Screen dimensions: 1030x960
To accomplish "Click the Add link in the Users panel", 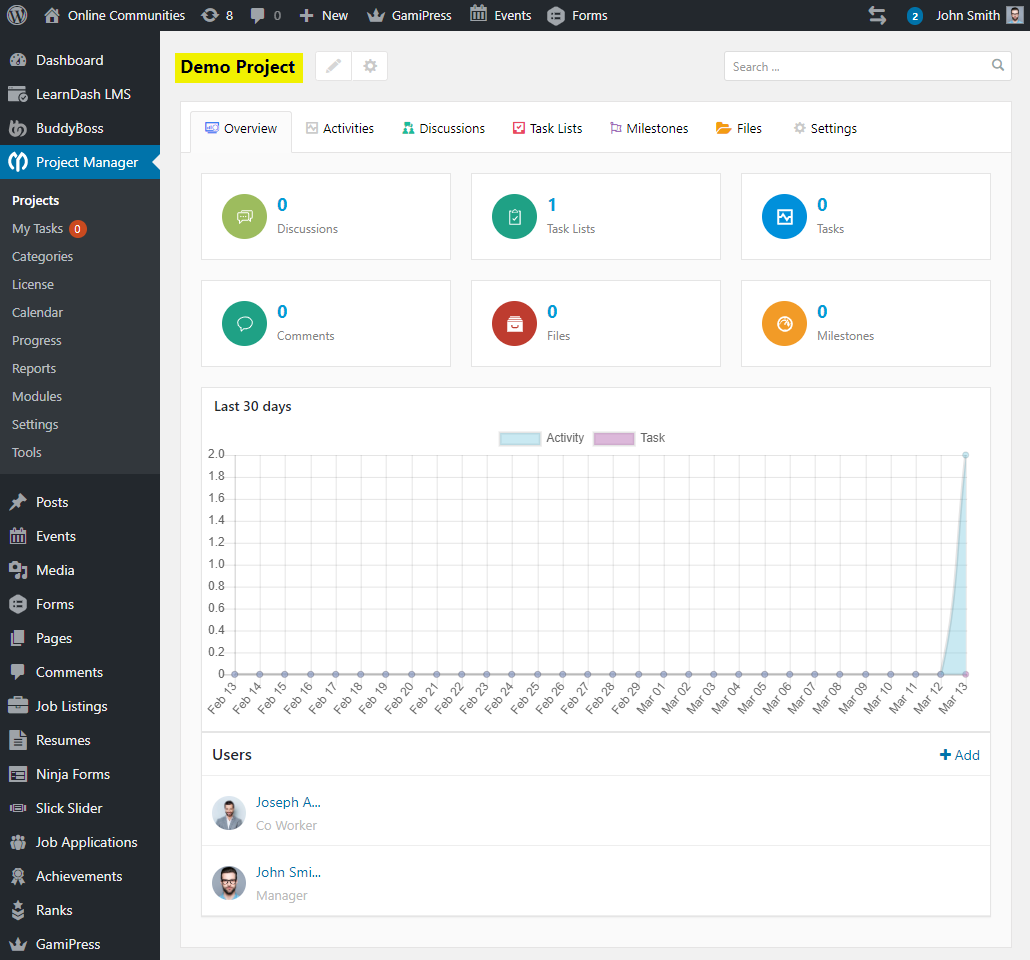I will [959, 755].
